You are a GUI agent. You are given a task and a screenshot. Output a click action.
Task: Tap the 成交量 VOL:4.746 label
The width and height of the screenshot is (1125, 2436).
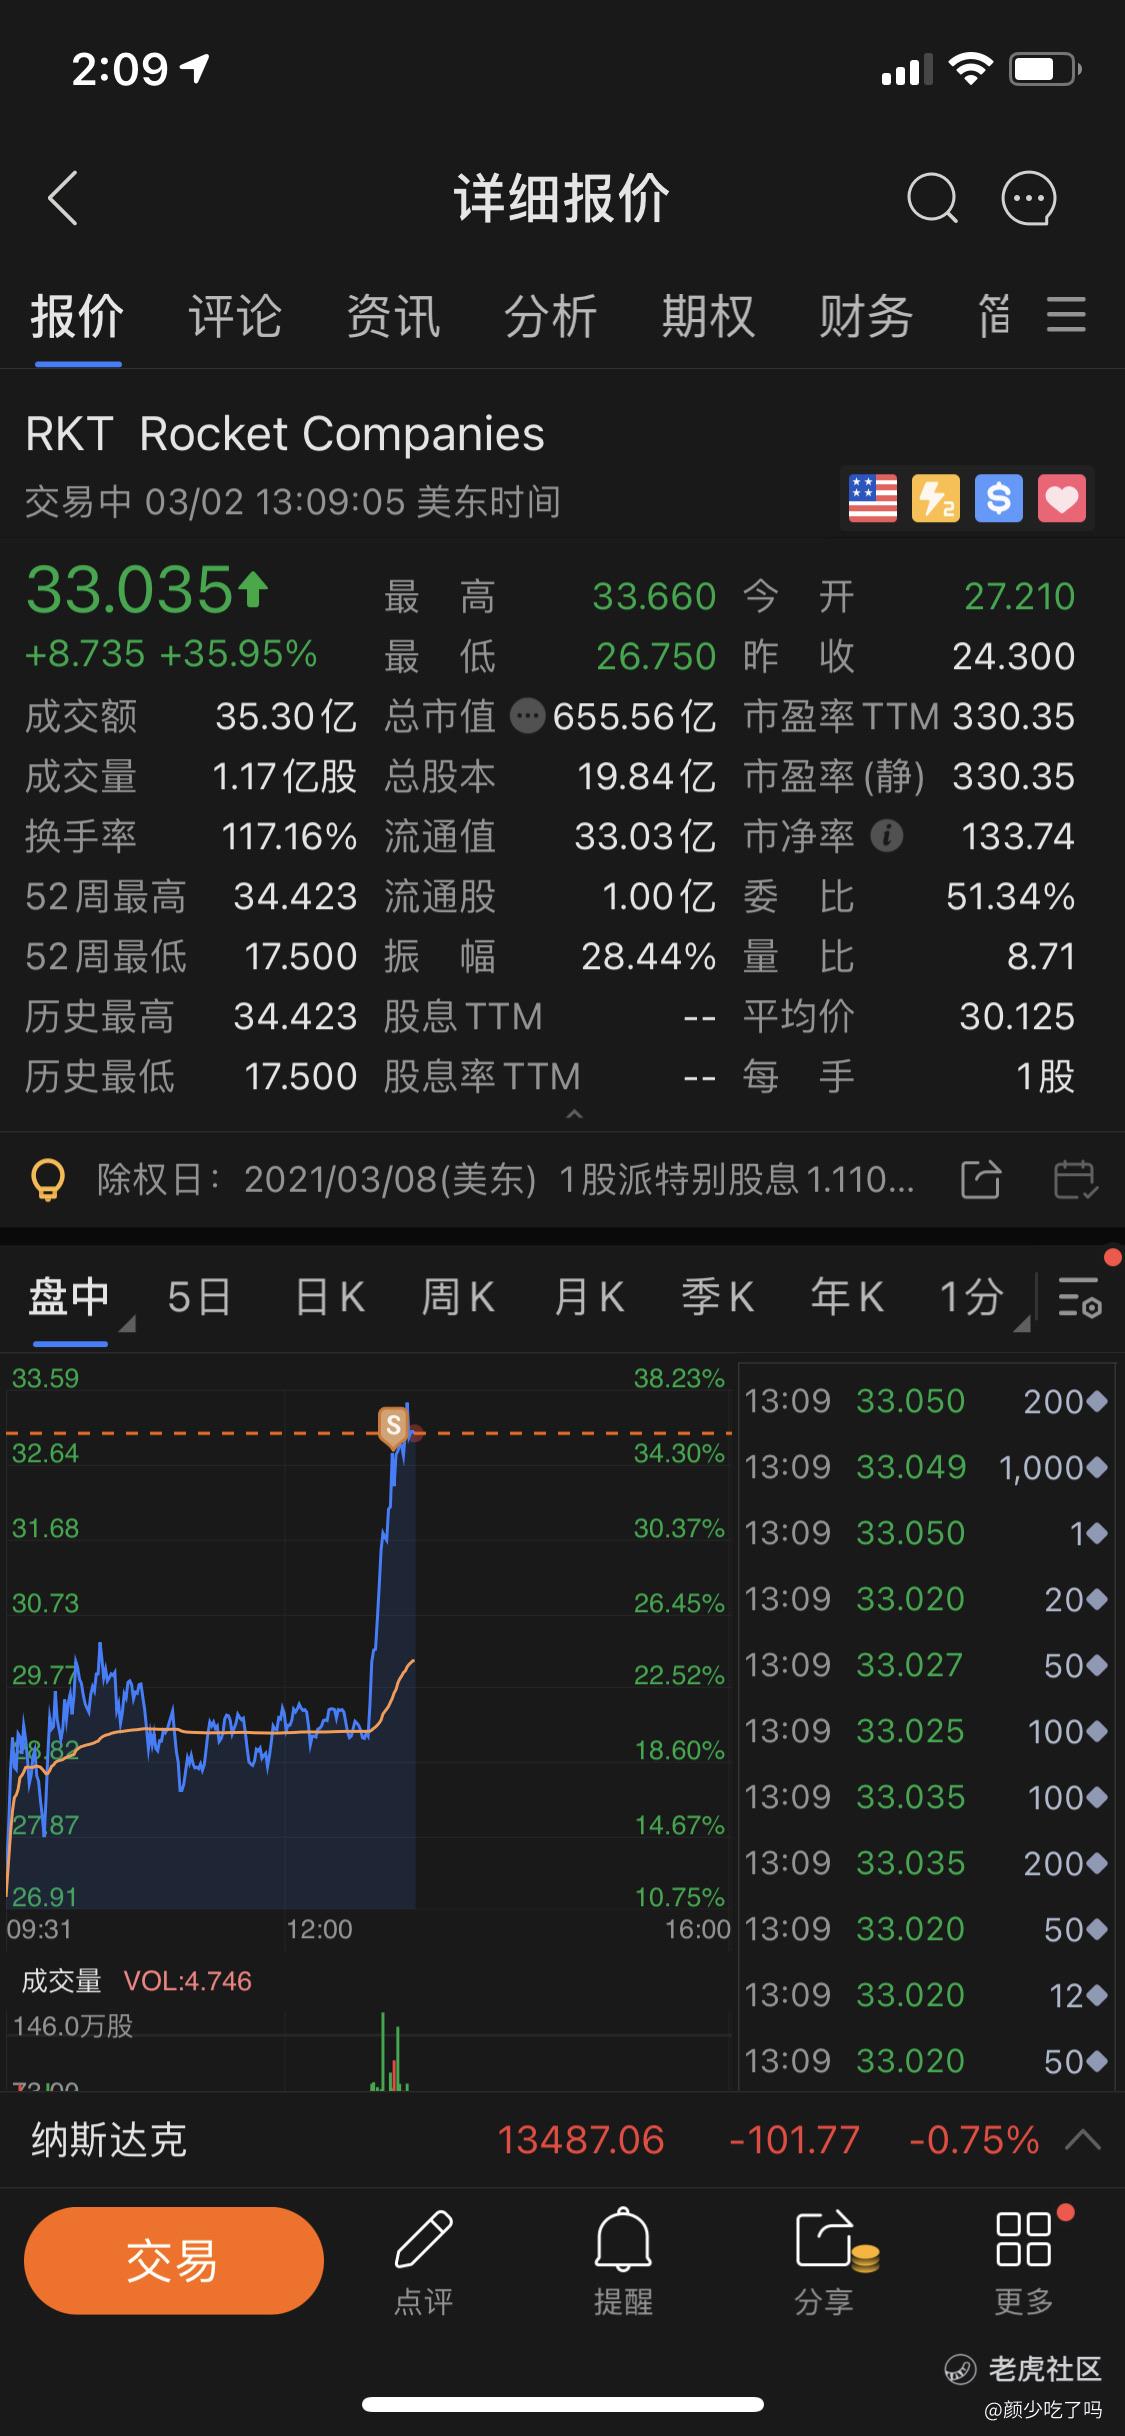coord(137,1980)
